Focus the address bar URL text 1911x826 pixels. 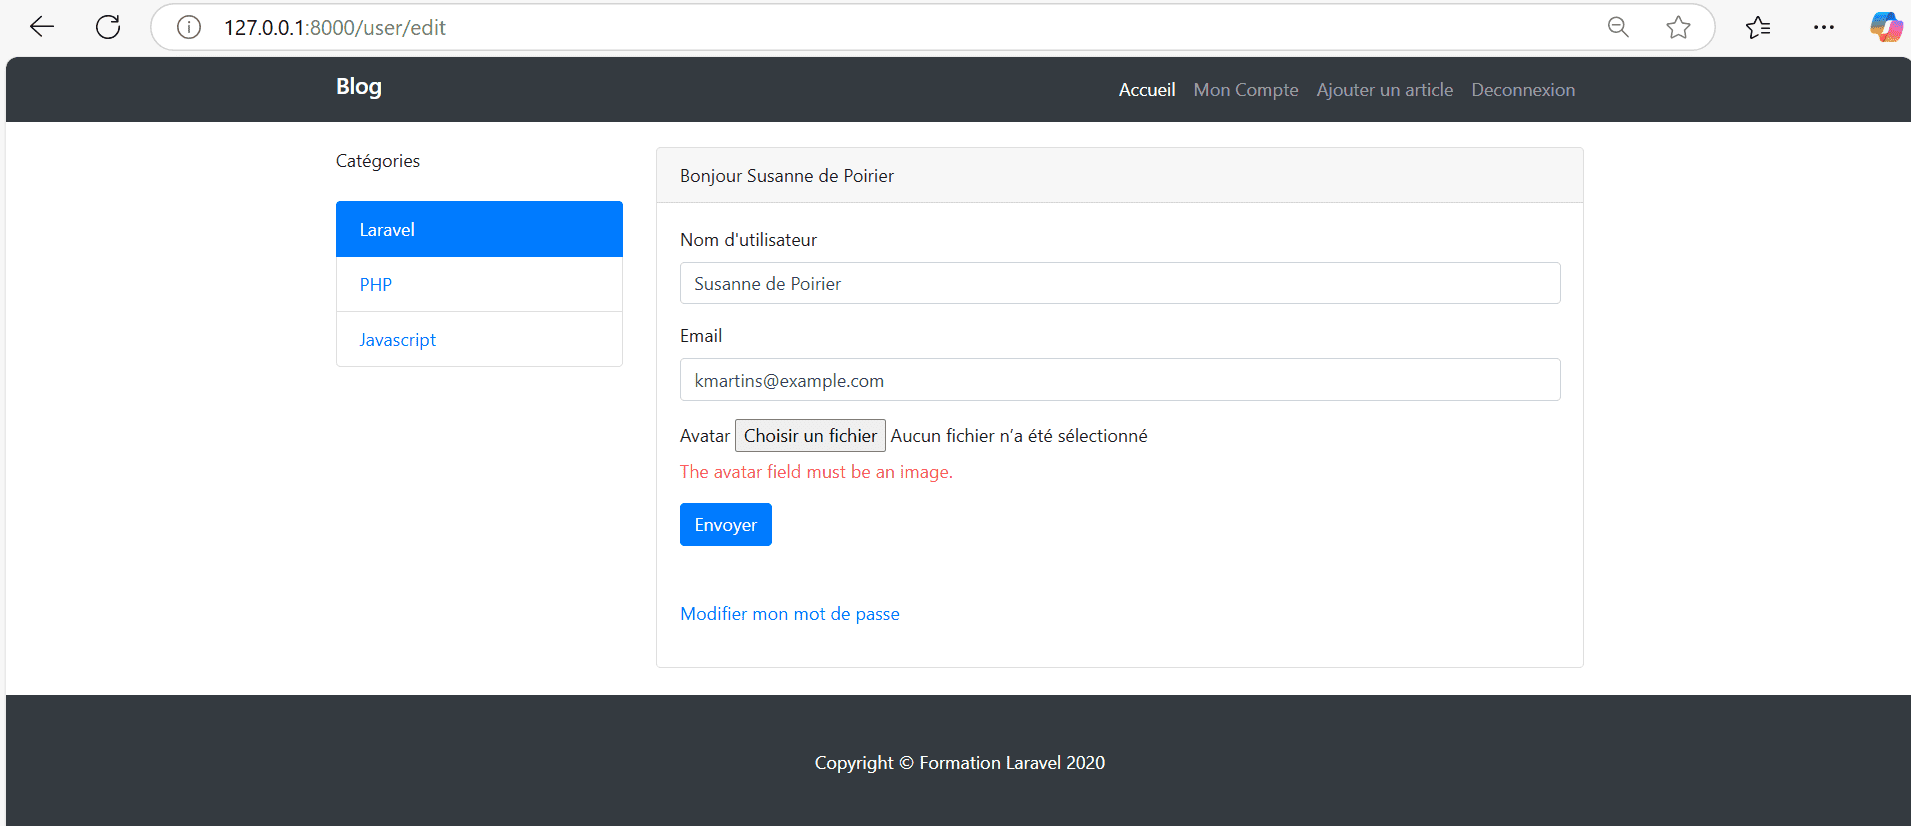335,27
